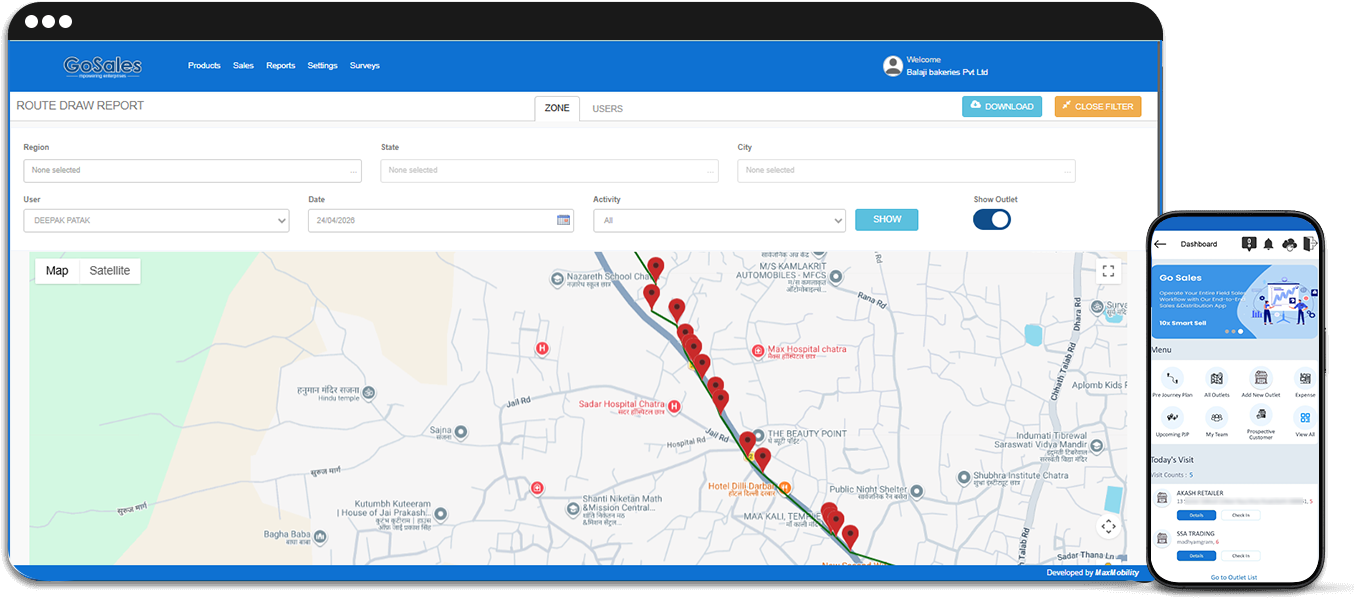This screenshot has width=1354, height=599.
Task: Open the City multi-select dropdown
Action: coord(906,170)
